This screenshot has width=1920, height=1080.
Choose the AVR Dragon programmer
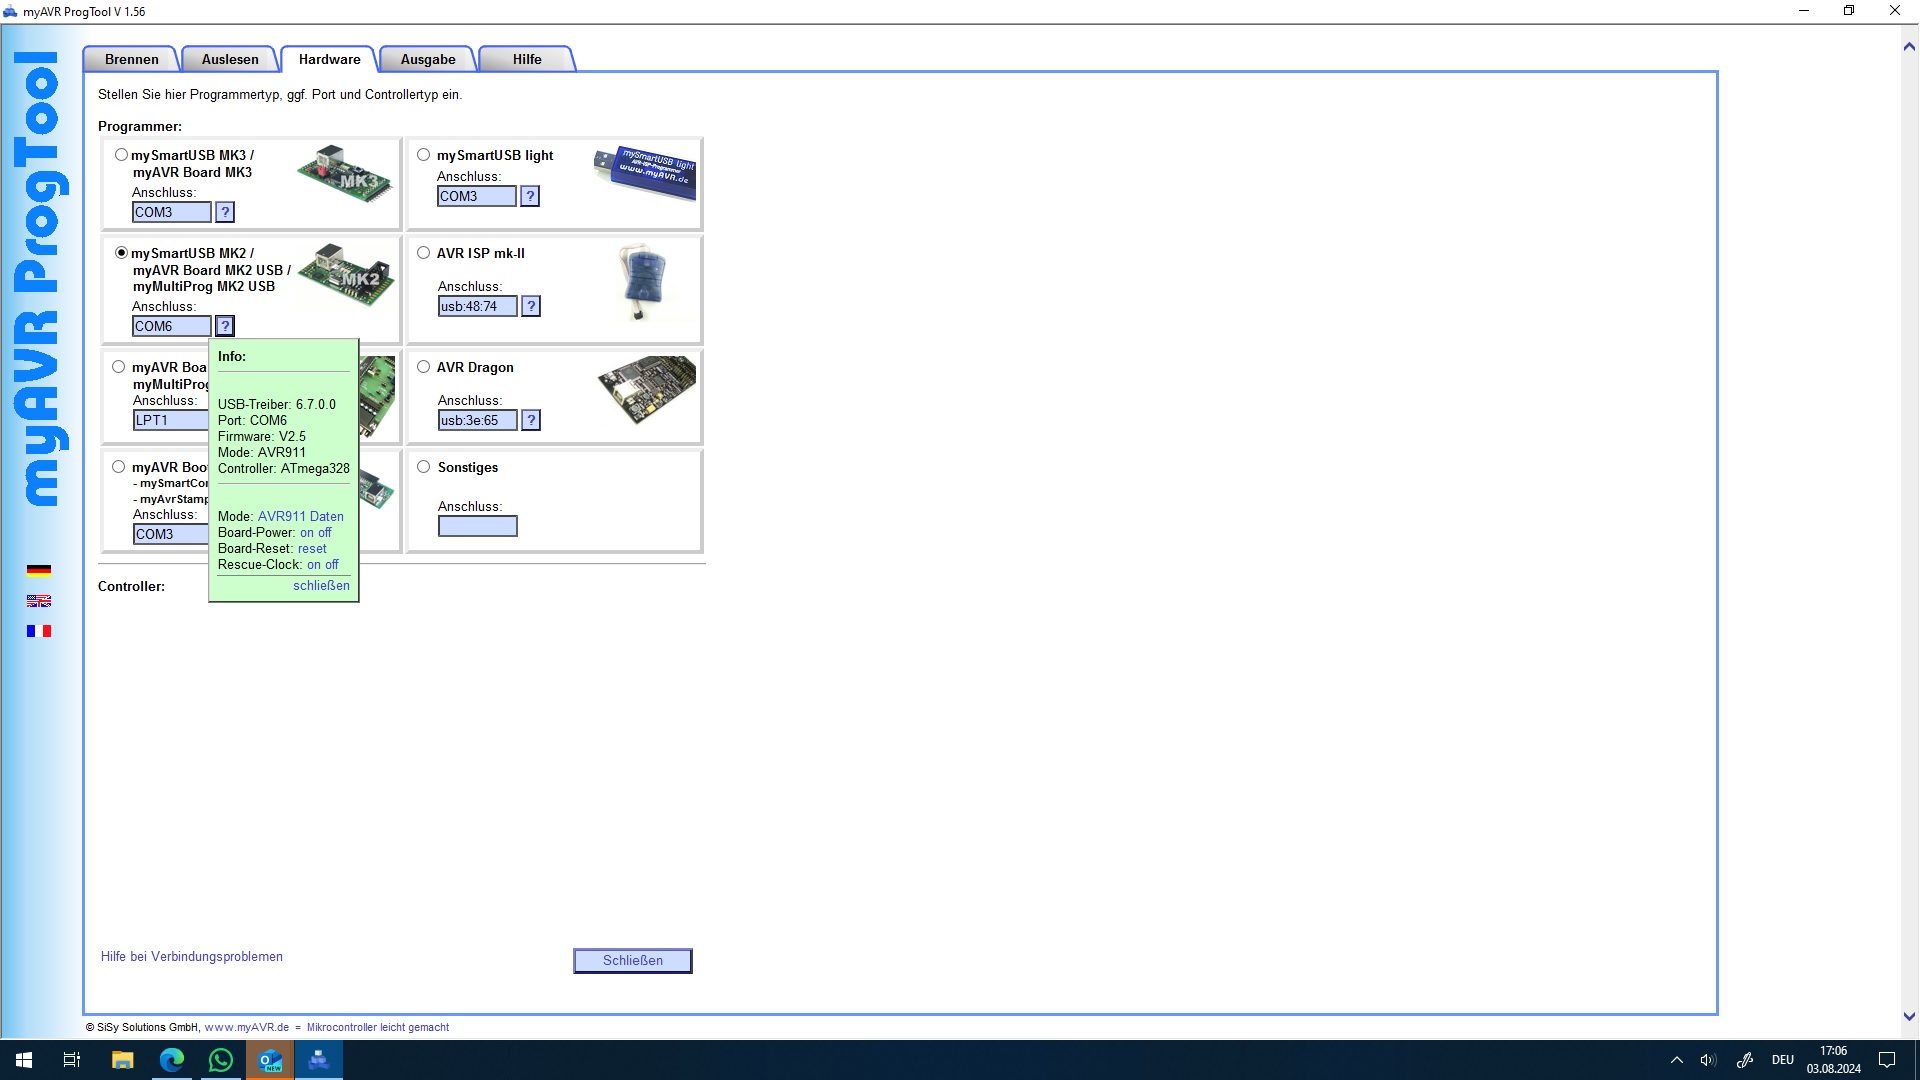point(424,367)
